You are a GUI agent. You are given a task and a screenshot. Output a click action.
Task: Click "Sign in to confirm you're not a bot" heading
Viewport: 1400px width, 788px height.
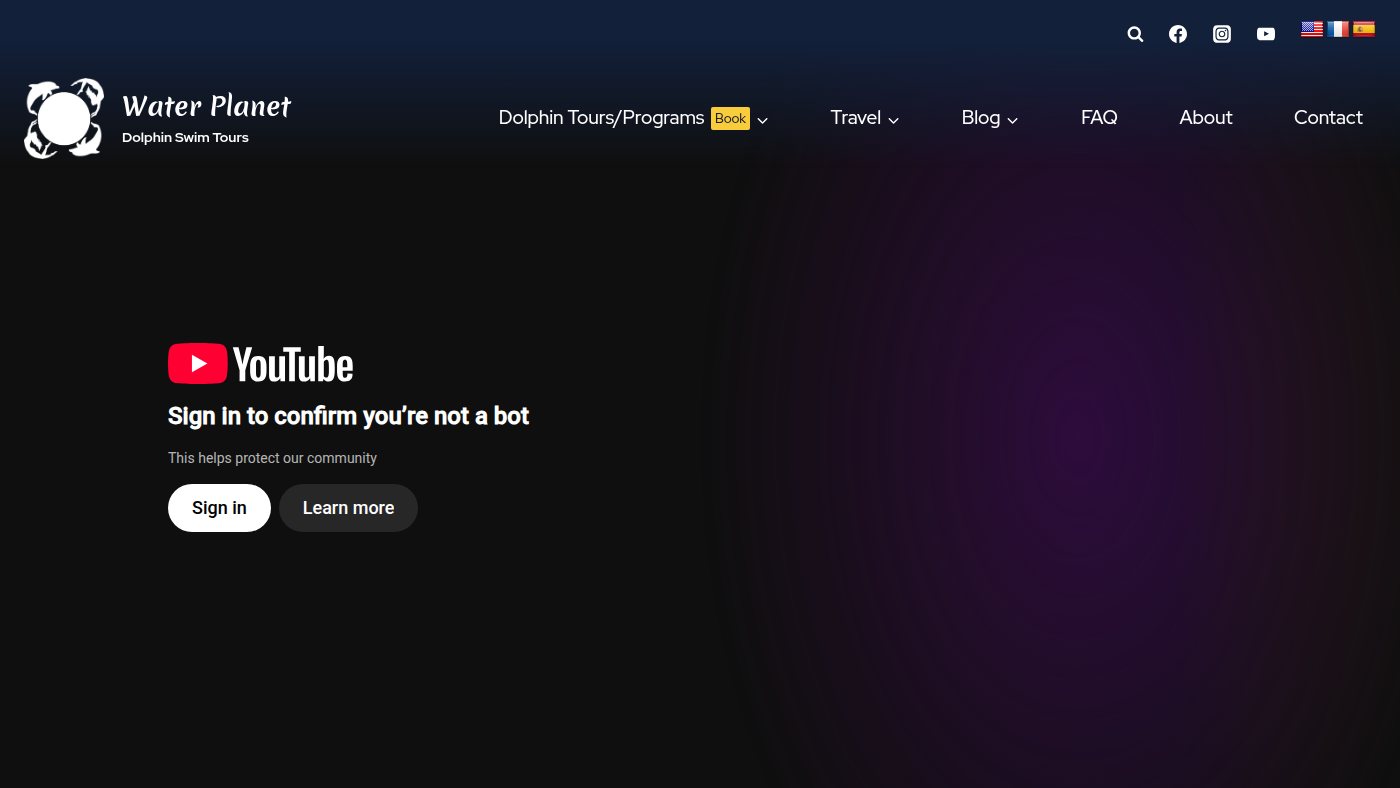pyautogui.click(x=348, y=416)
